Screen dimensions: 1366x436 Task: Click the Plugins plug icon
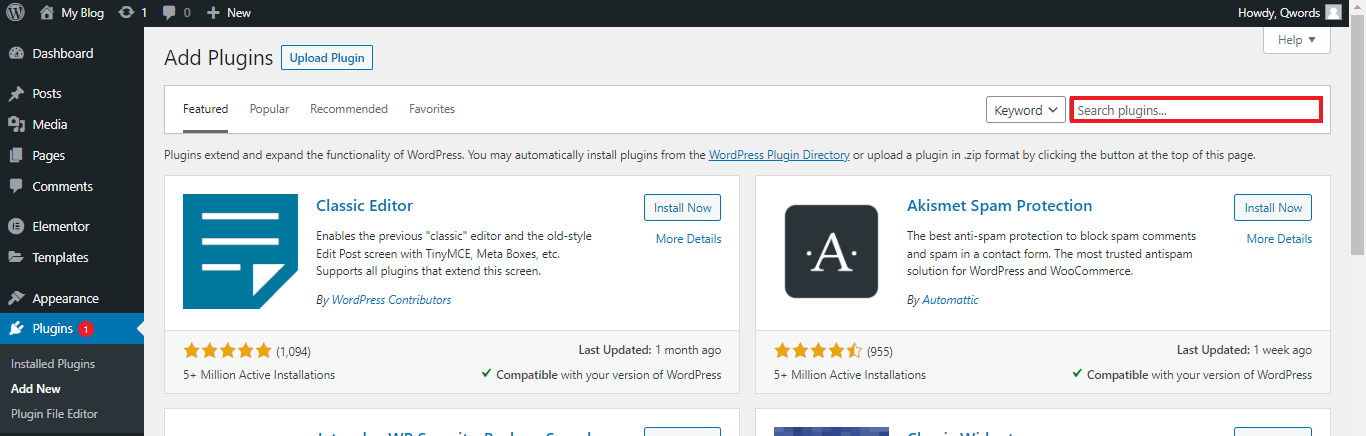(x=16, y=329)
